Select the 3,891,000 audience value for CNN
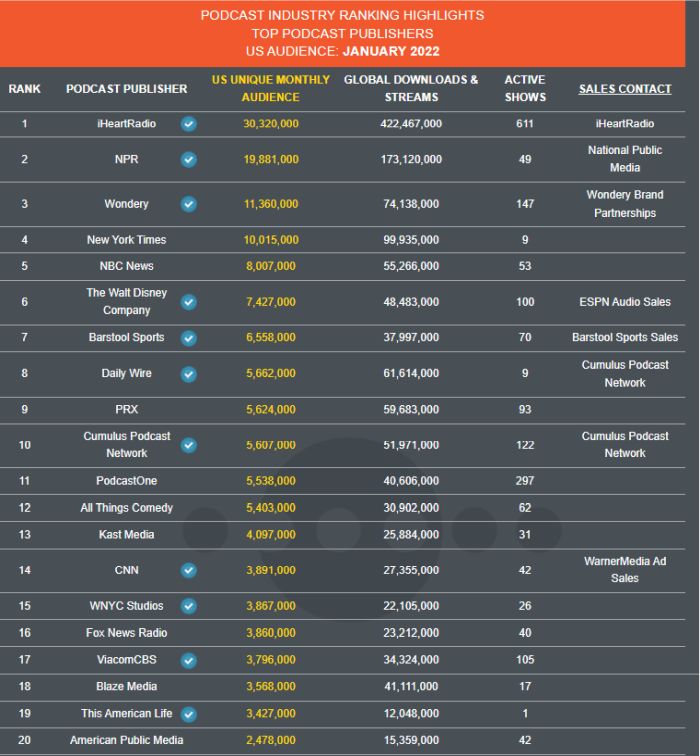This screenshot has height=756, width=700. pos(270,570)
